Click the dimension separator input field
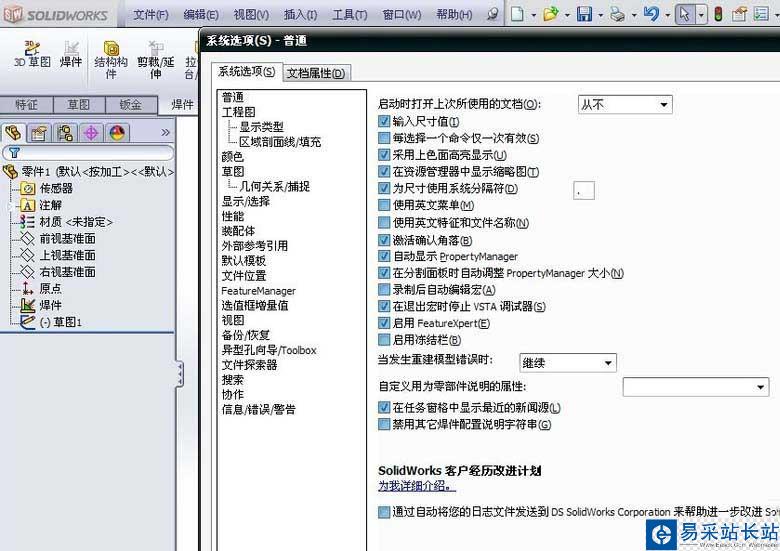The width and height of the screenshot is (780, 551). pyautogui.click(x=584, y=190)
